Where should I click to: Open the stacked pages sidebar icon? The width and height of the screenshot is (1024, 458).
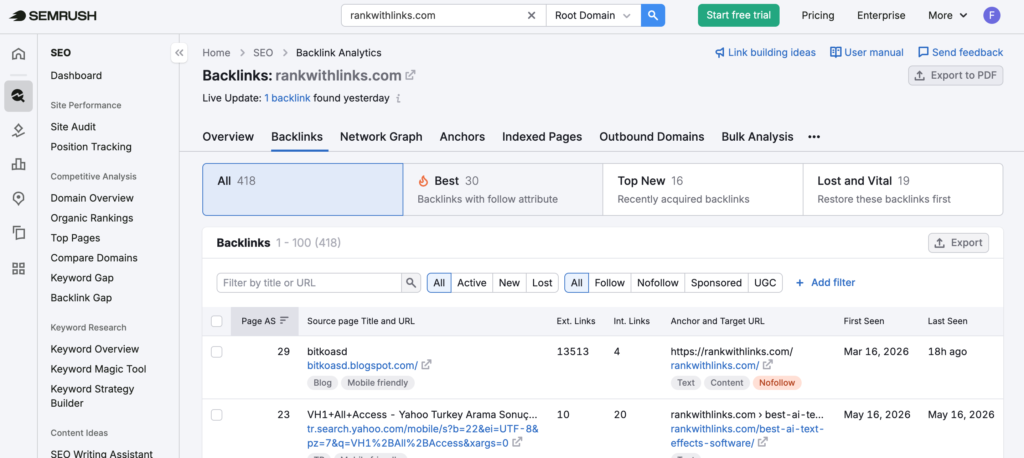18,233
